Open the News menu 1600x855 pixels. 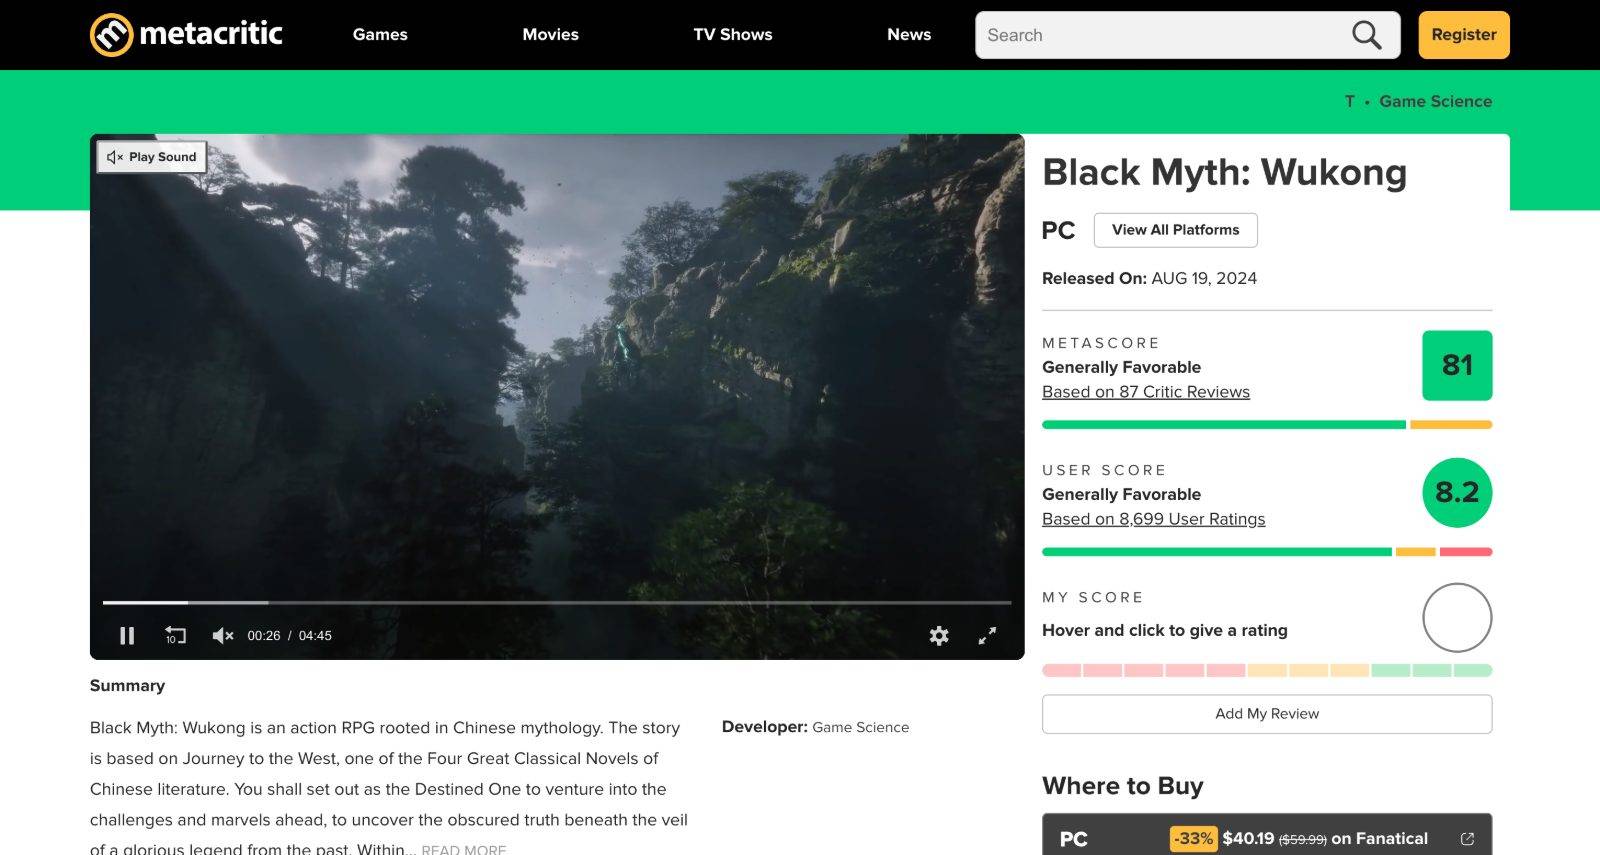coord(909,34)
